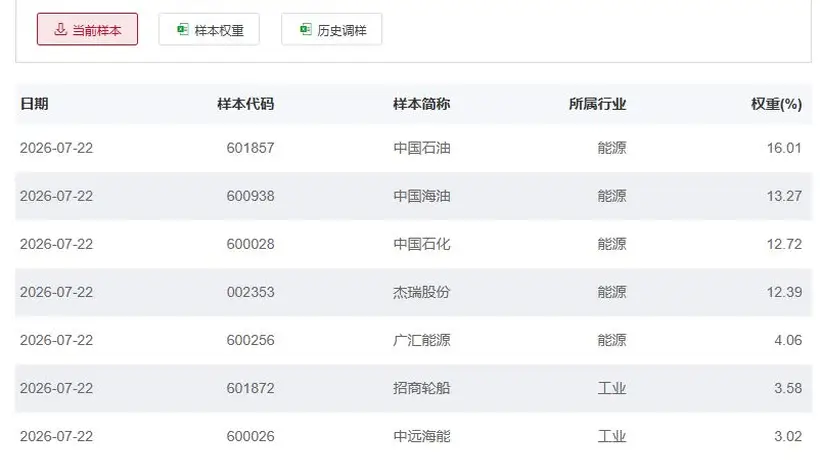The height and width of the screenshot is (460, 820).
Task: Click the 权重(%) column header
Action: pyautogui.click(x=776, y=104)
